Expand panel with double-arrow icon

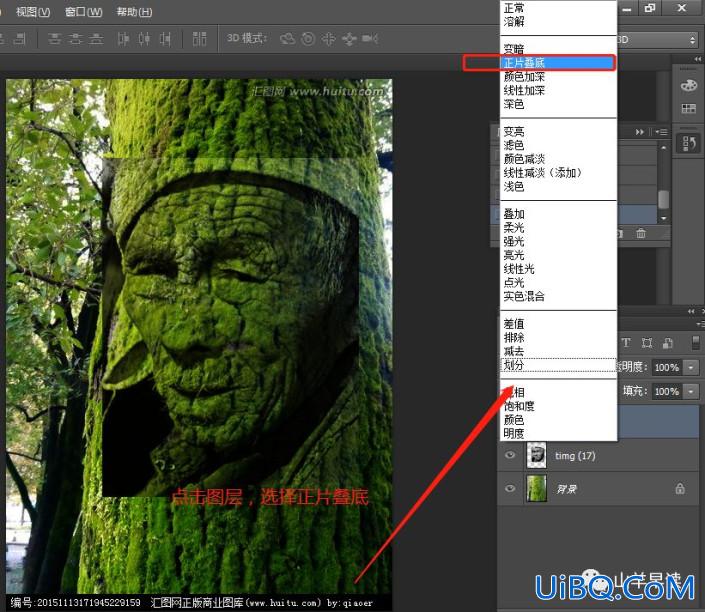coord(639,132)
